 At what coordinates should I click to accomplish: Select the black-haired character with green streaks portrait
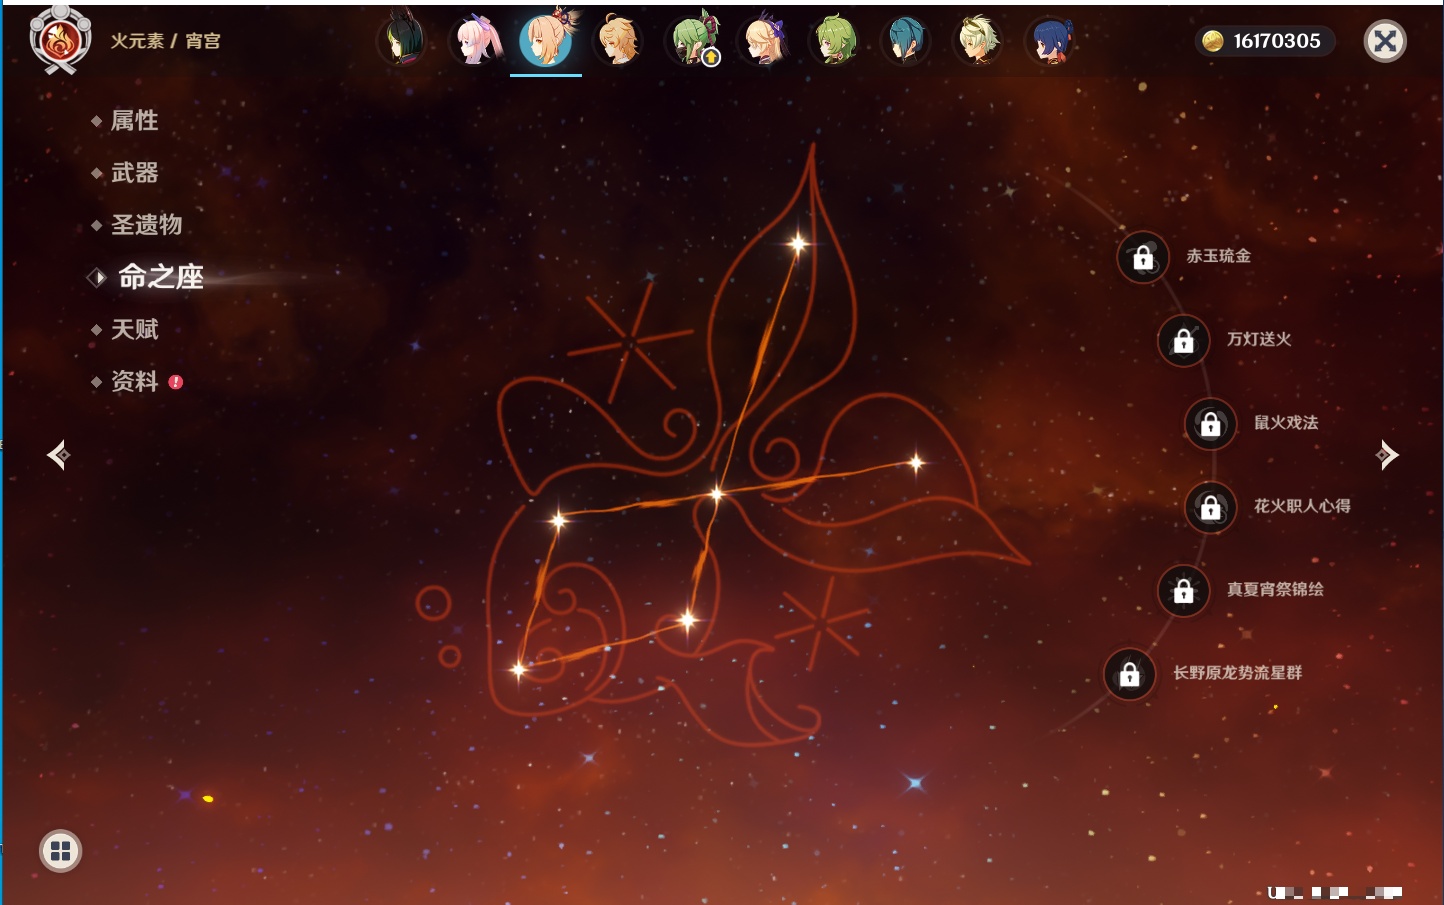(x=402, y=41)
